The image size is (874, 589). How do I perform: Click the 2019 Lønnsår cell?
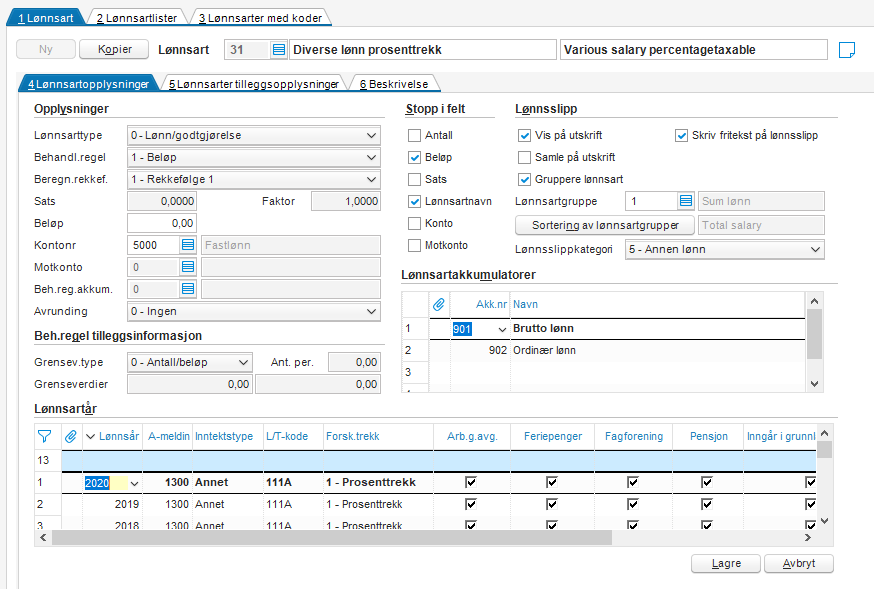pos(112,504)
